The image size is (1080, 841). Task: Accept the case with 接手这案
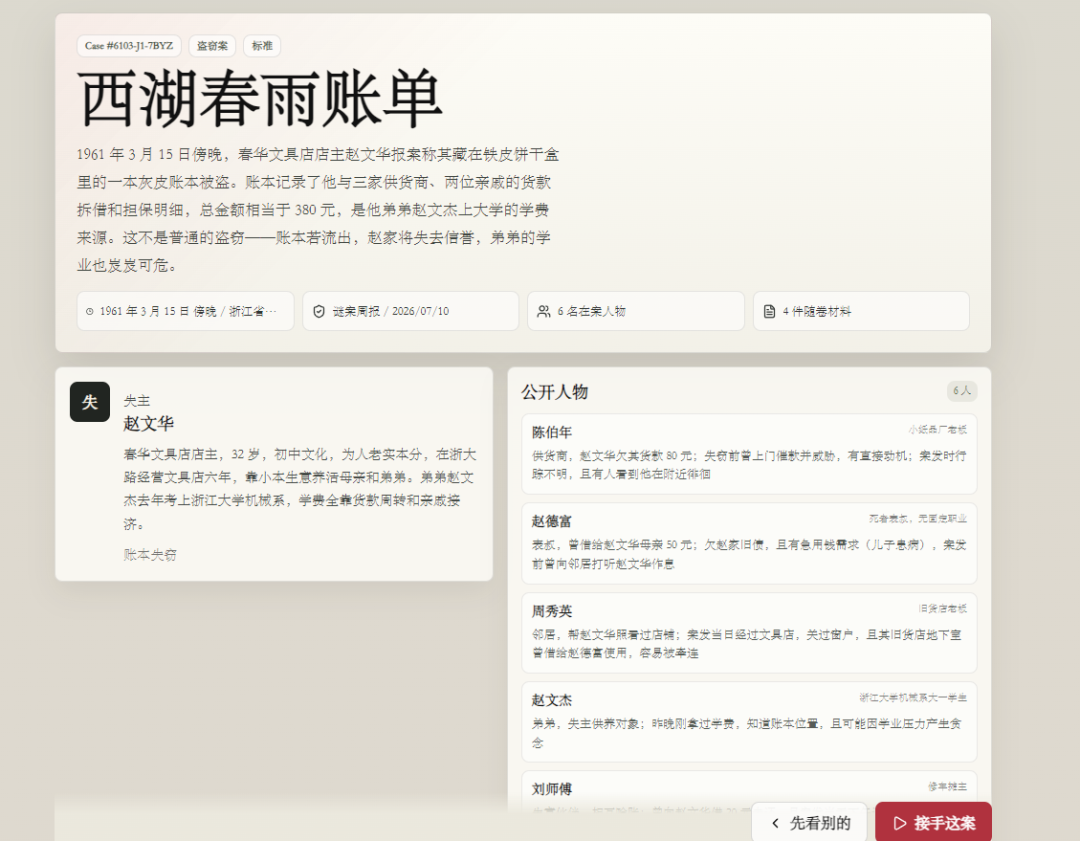[x=933, y=822]
